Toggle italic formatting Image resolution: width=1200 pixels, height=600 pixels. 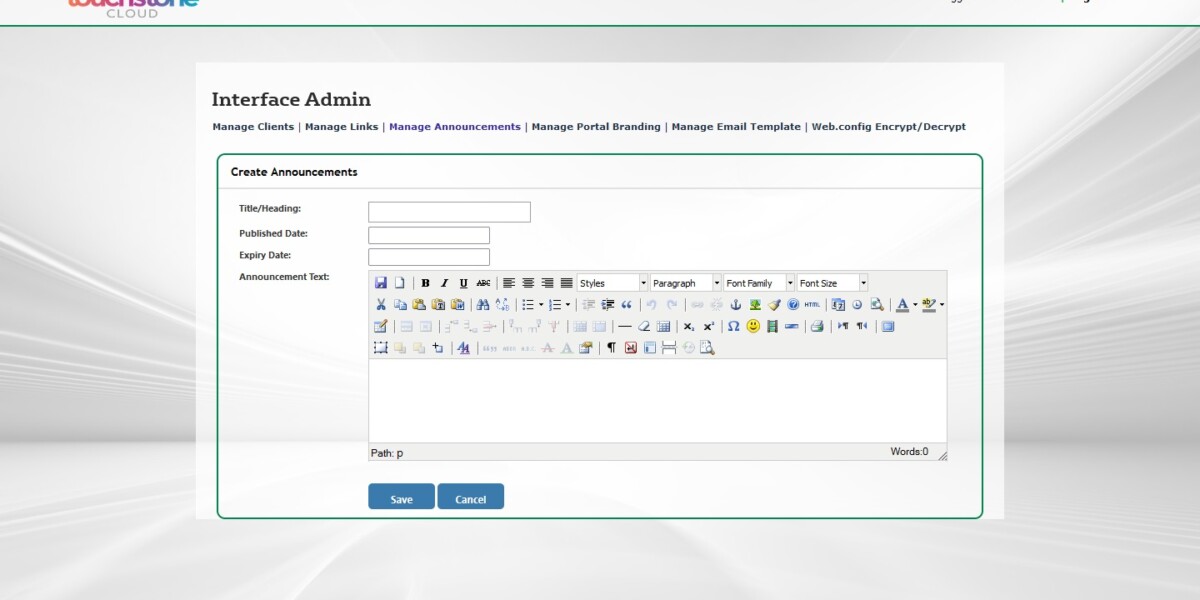444,283
